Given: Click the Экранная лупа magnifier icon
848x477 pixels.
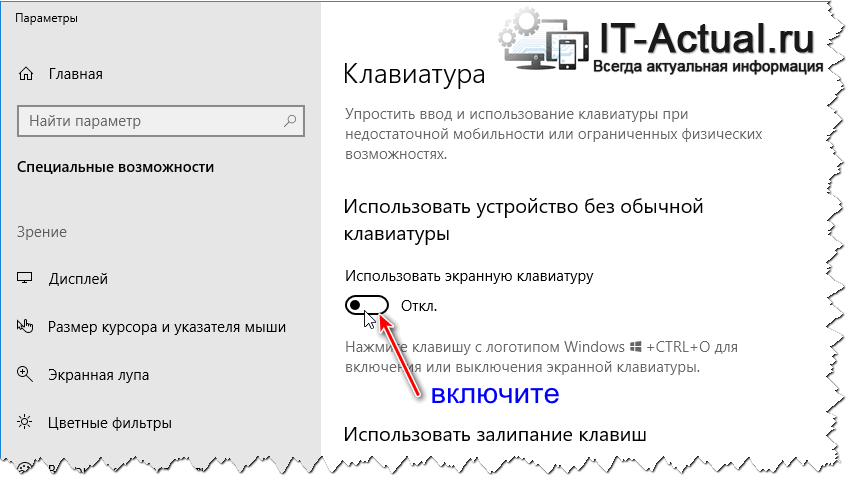Looking at the screenshot, I should [x=26, y=375].
